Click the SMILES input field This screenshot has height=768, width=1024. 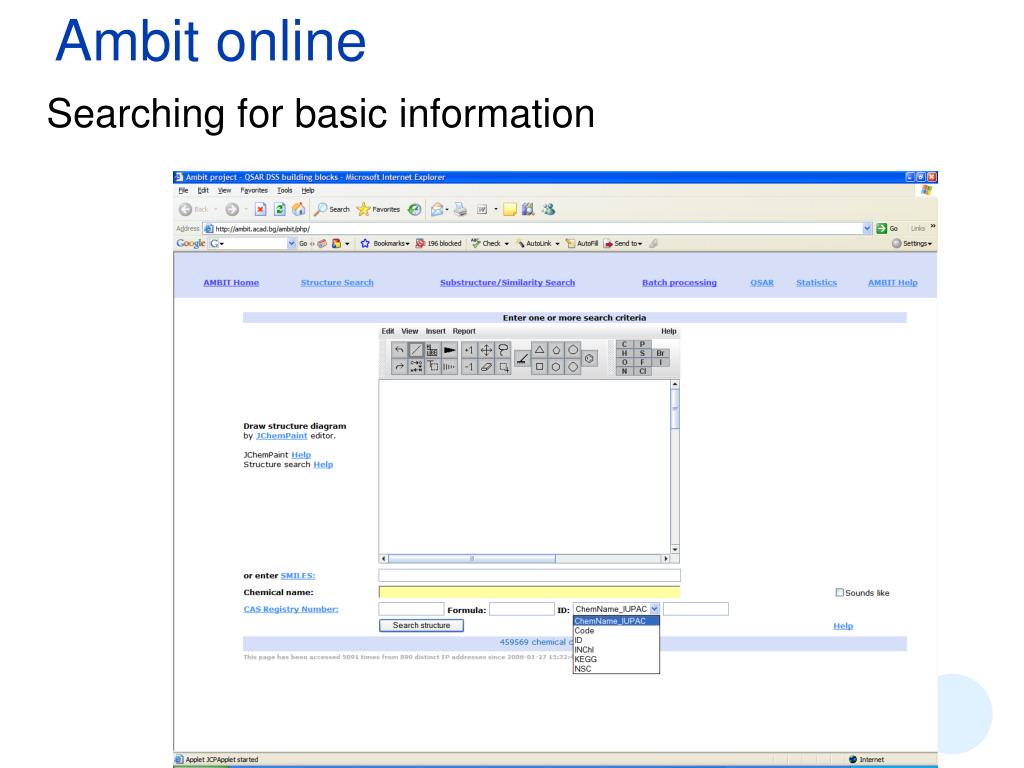click(530, 575)
